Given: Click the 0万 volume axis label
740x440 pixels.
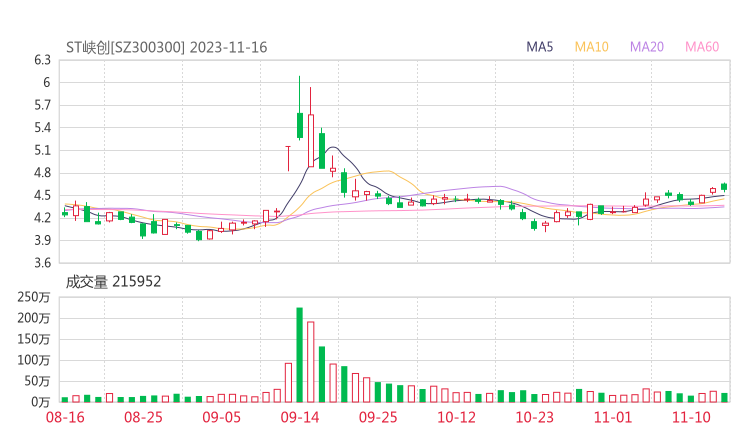Looking at the screenshot, I should 41,402.
